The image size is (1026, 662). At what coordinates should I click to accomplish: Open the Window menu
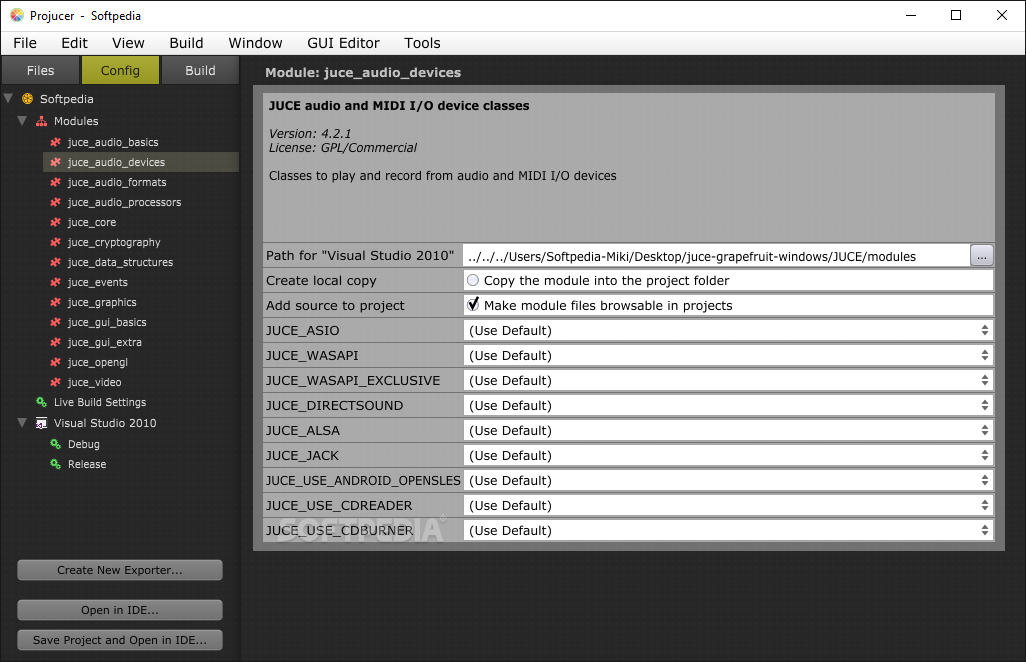click(x=255, y=43)
